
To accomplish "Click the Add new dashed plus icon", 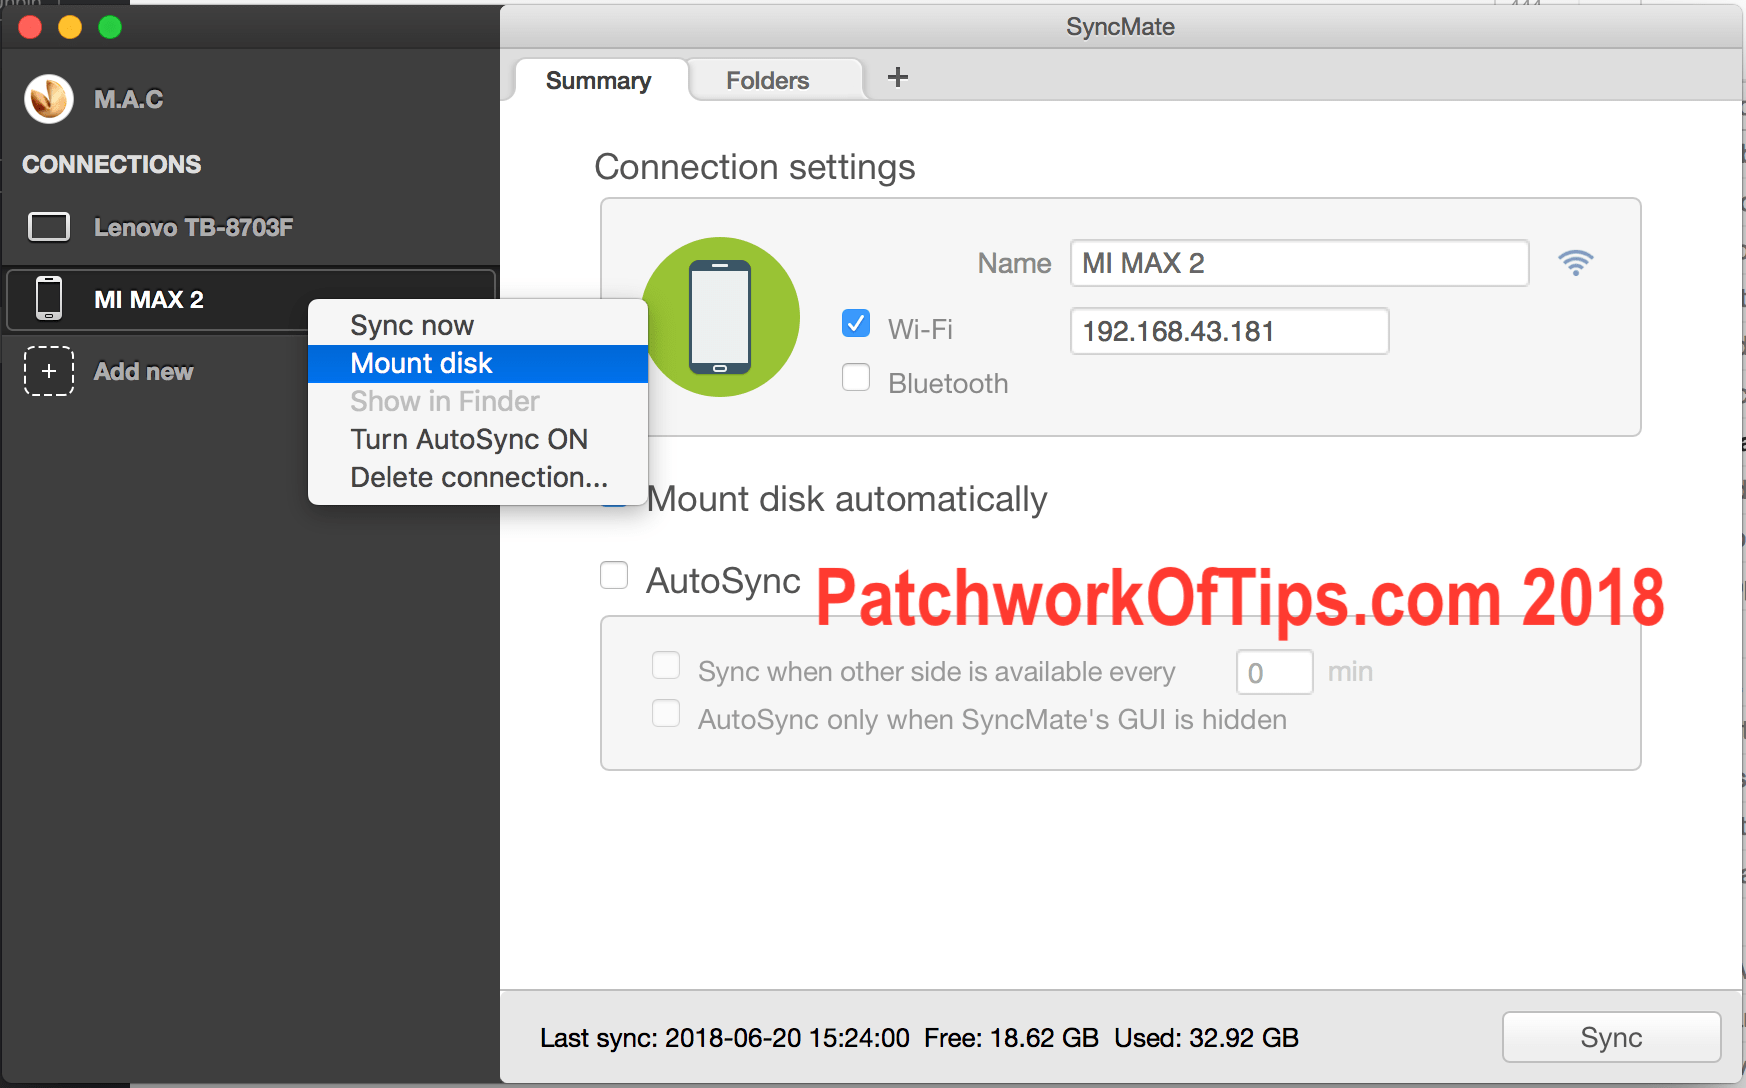I will coord(49,371).
